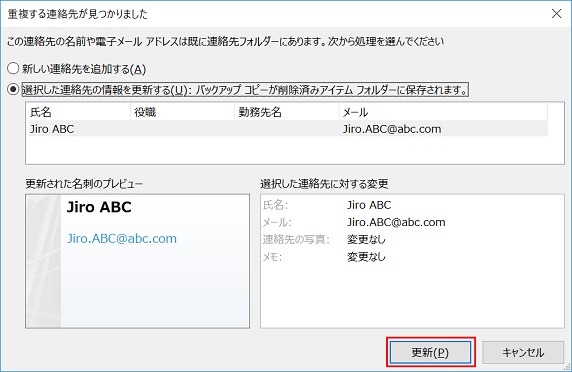Click 変更なし next to 連絡先の写真
Image resolution: width=572 pixels, height=372 pixels.
click(x=366, y=240)
